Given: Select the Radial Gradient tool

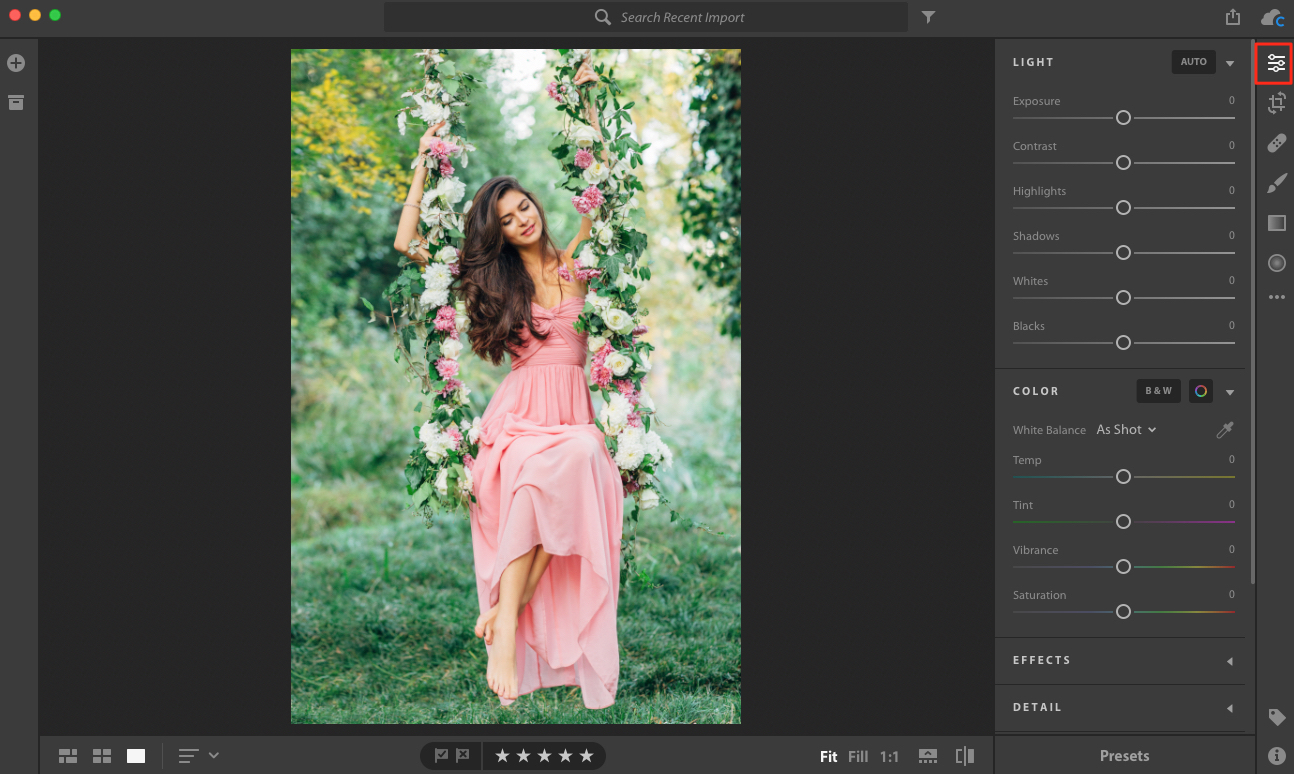Looking at the screenshot, I should 1276,263.
